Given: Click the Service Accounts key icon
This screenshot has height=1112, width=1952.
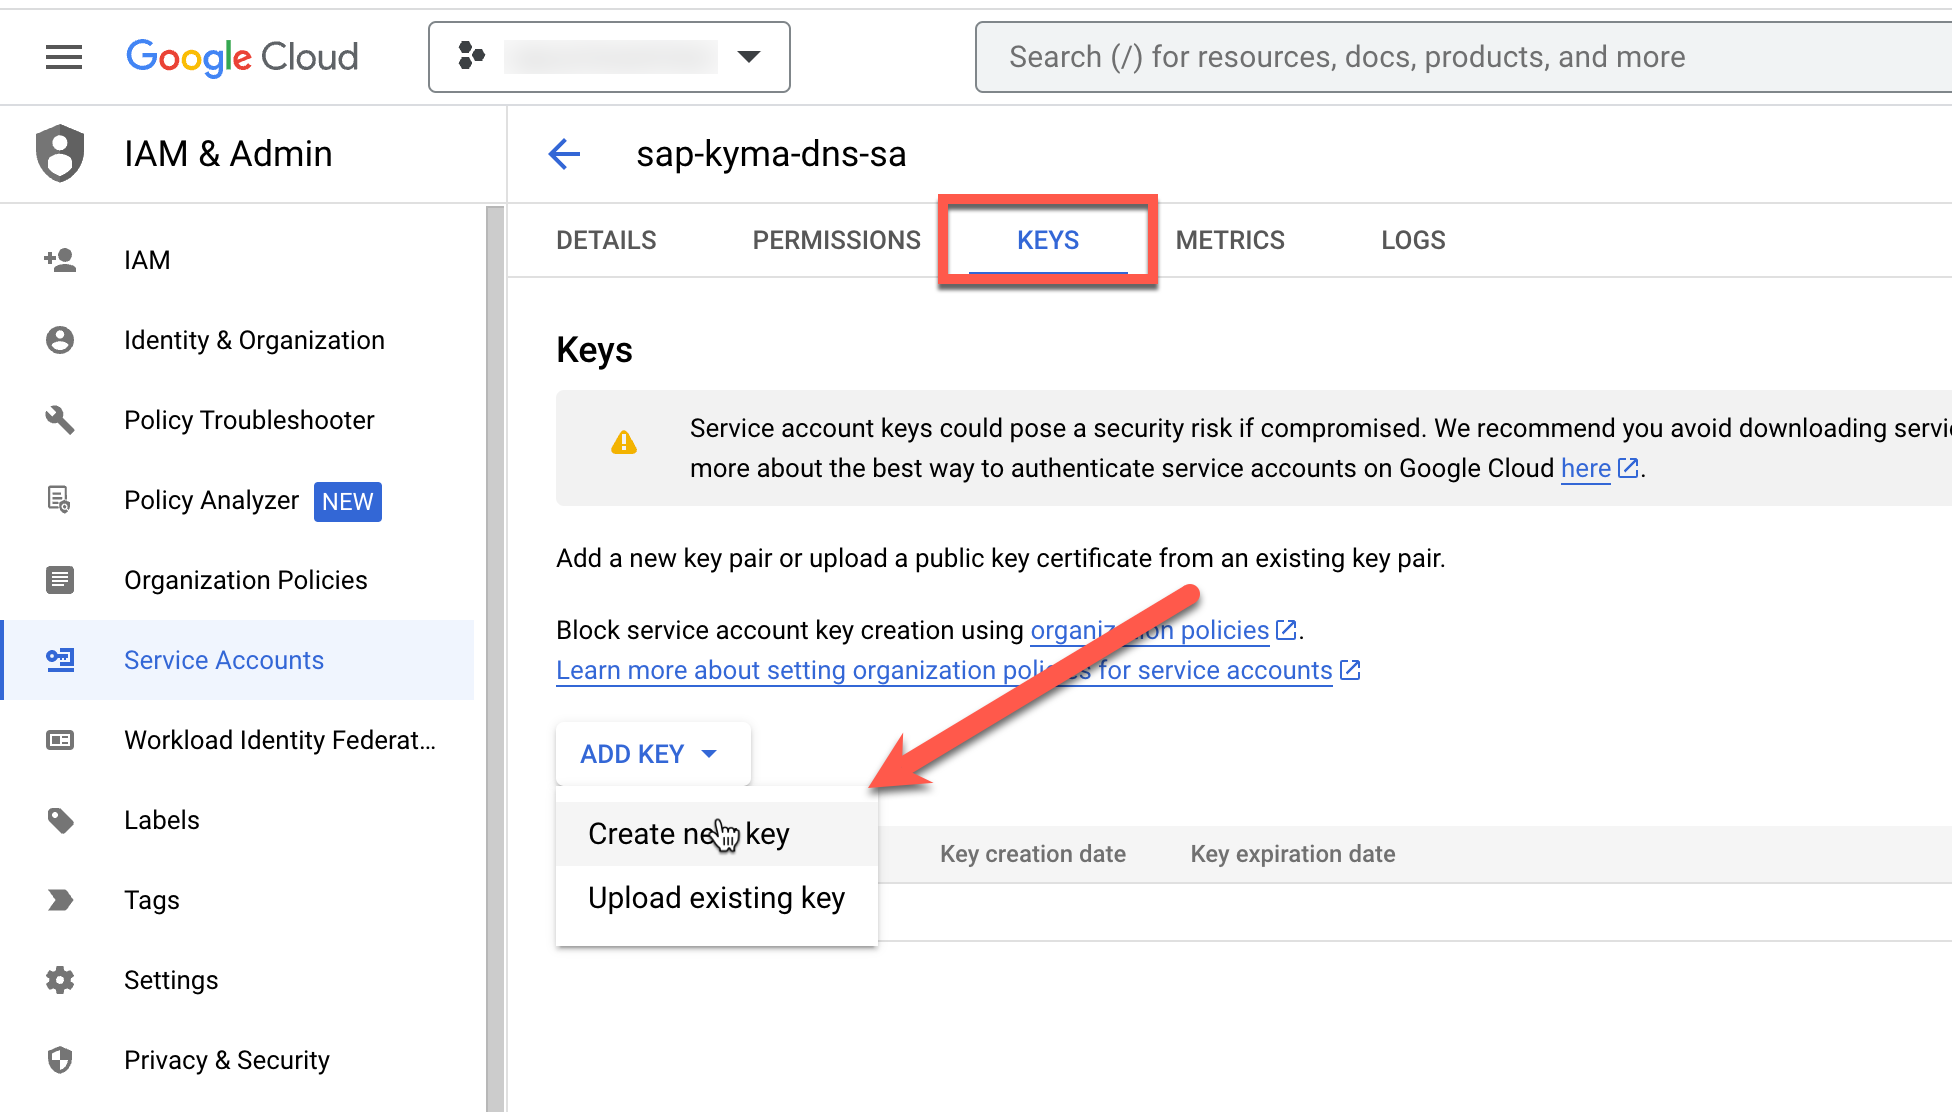Looking at the screenshot, I should [x=60, y=660].
